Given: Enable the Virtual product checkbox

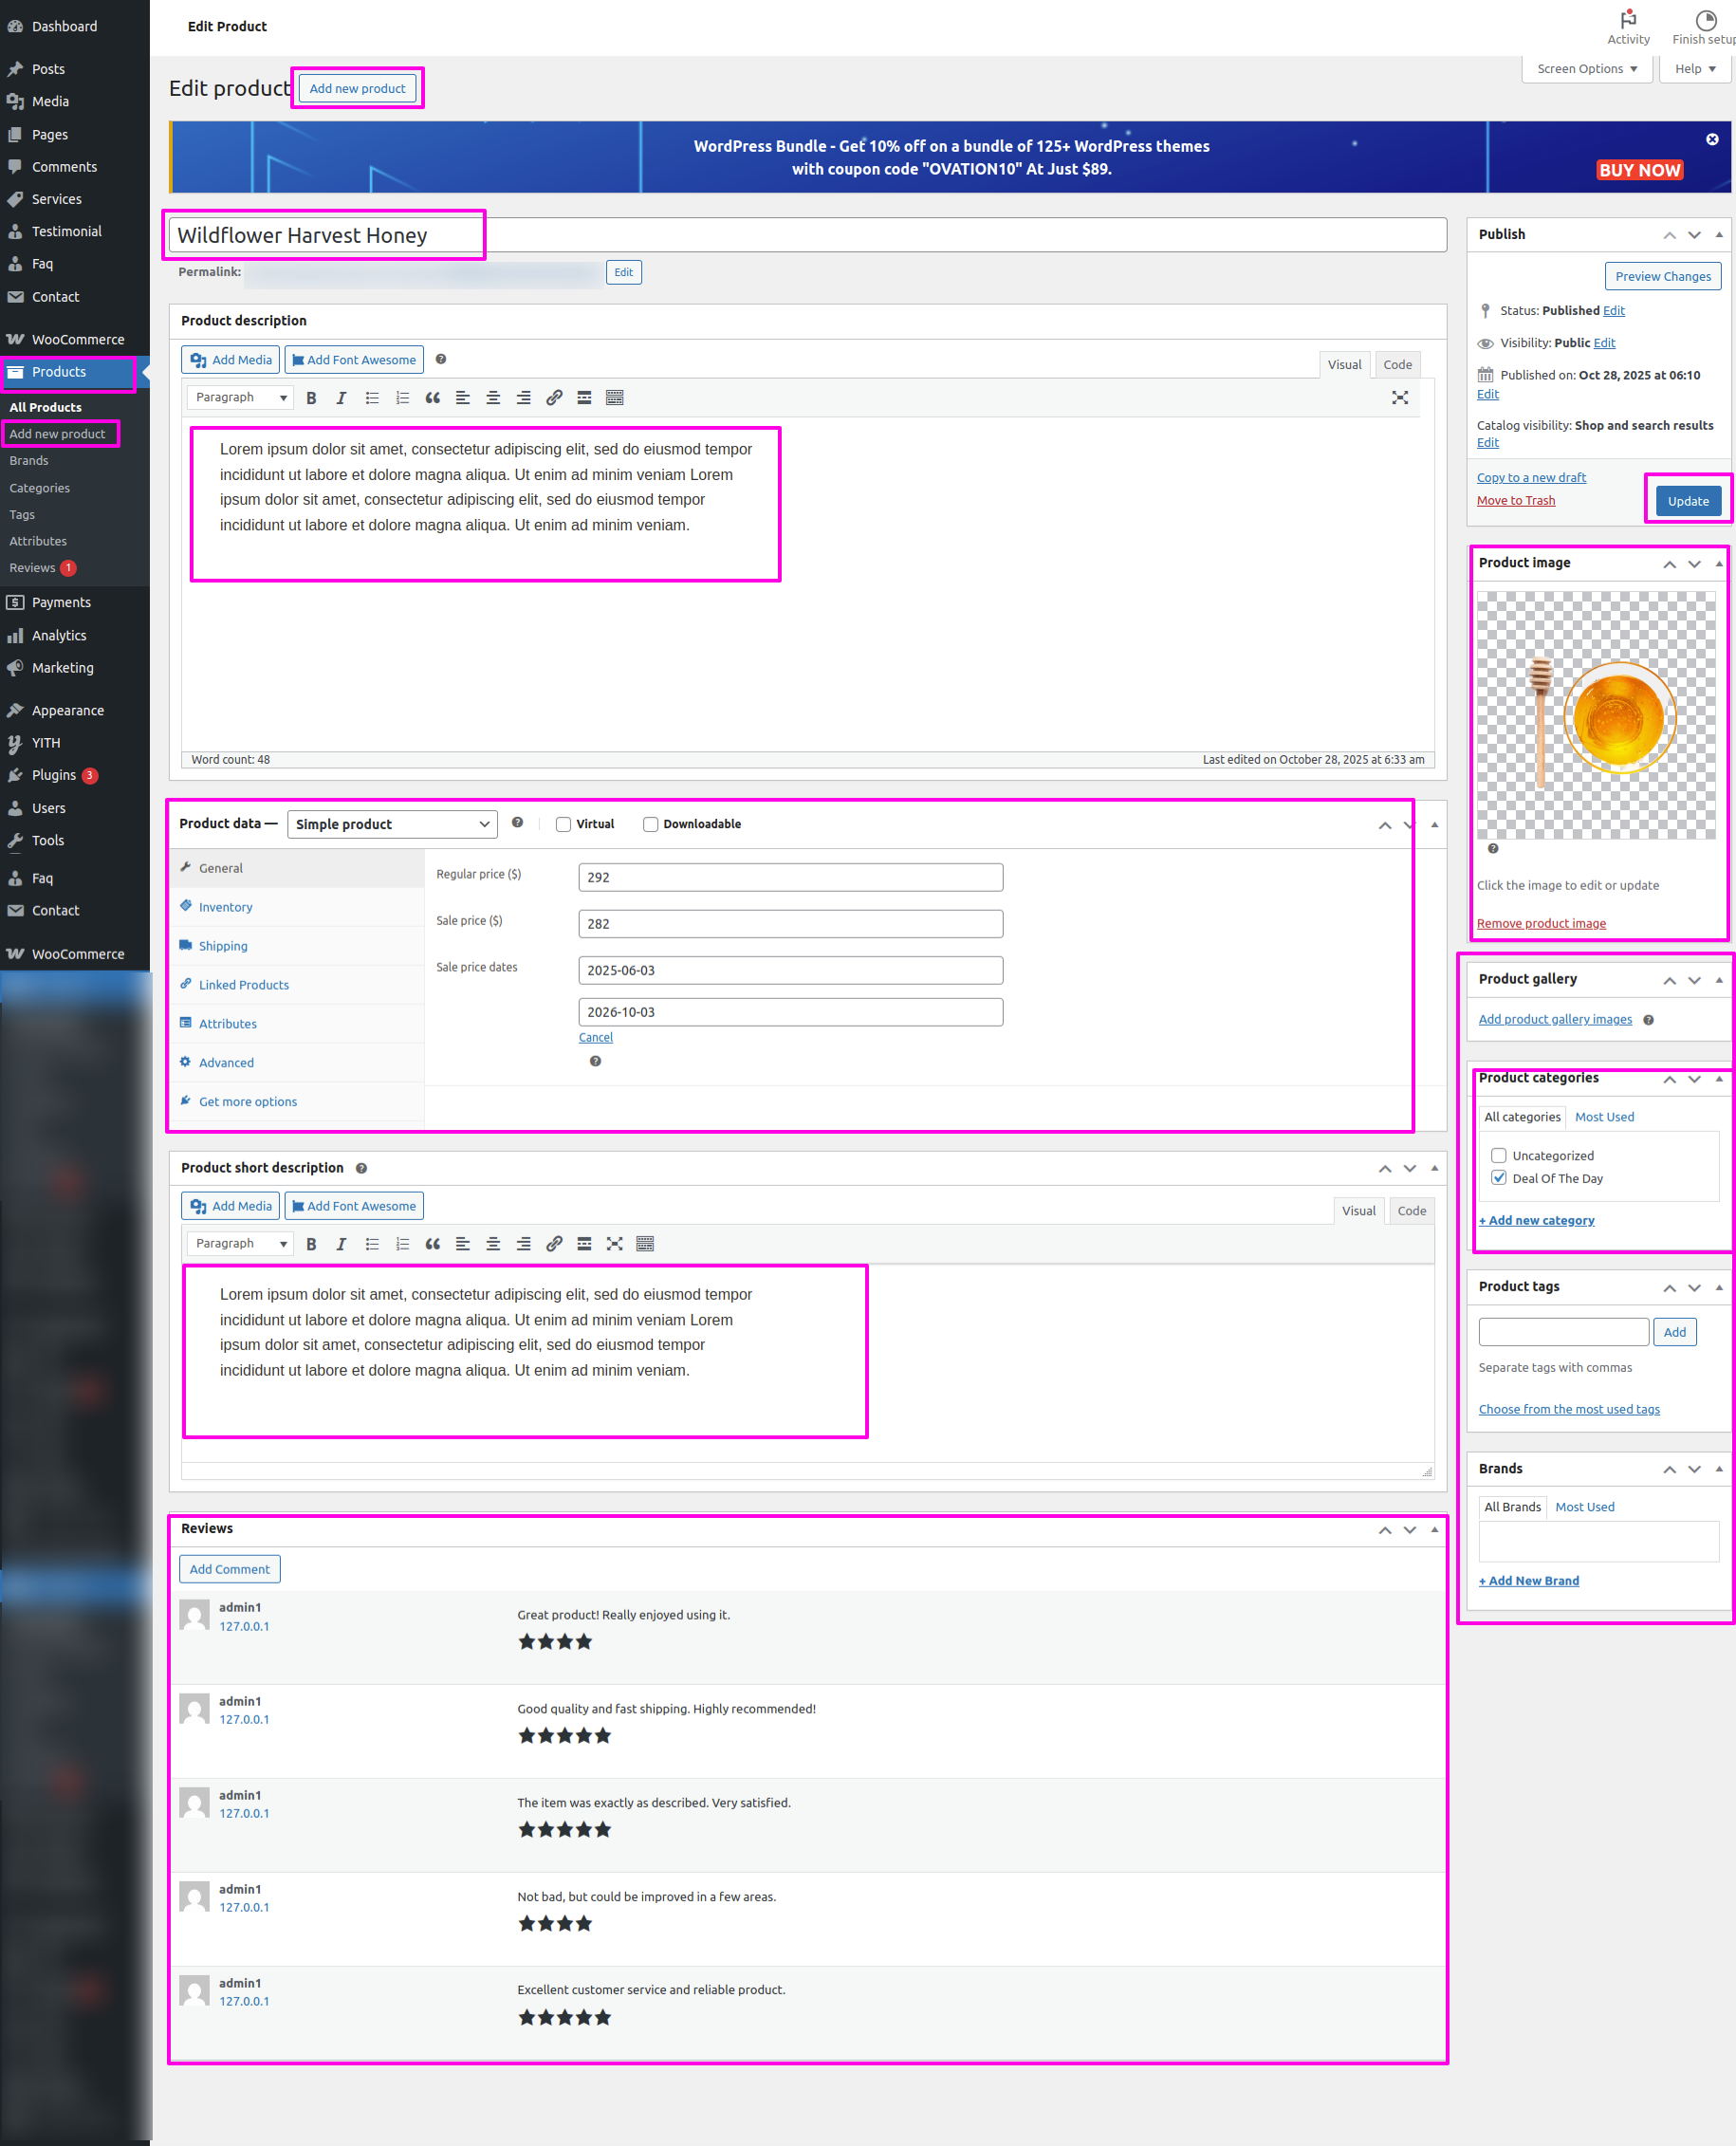Looking at the screenshot, I should [564, 825].
